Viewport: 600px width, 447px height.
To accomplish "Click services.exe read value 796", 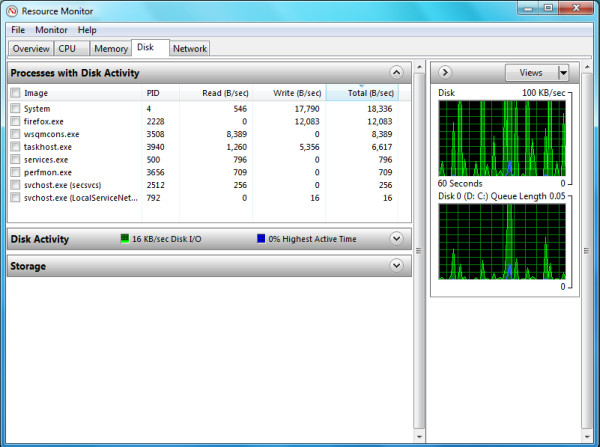I will pos(240,160).
